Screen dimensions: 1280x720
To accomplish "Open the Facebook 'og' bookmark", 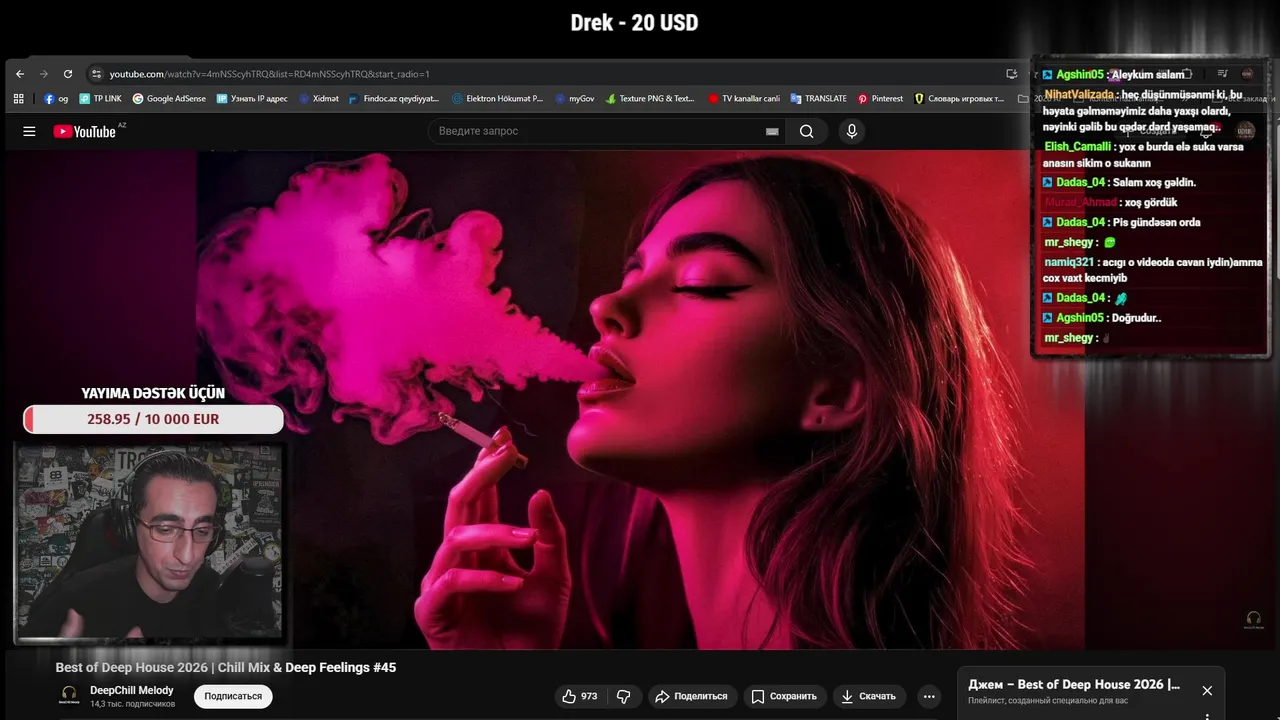I will 56,99.
